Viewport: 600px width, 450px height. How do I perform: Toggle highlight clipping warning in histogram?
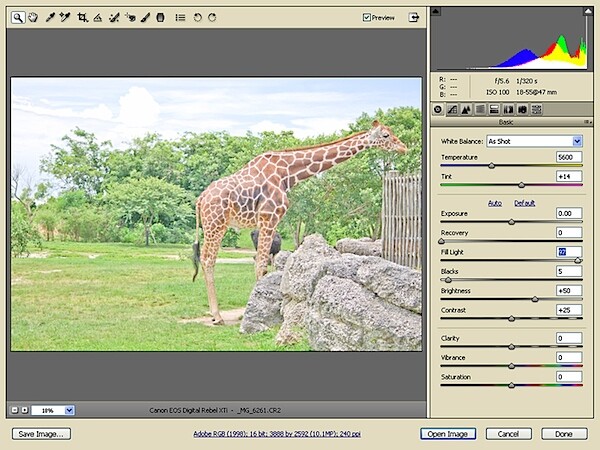(587, 11)
